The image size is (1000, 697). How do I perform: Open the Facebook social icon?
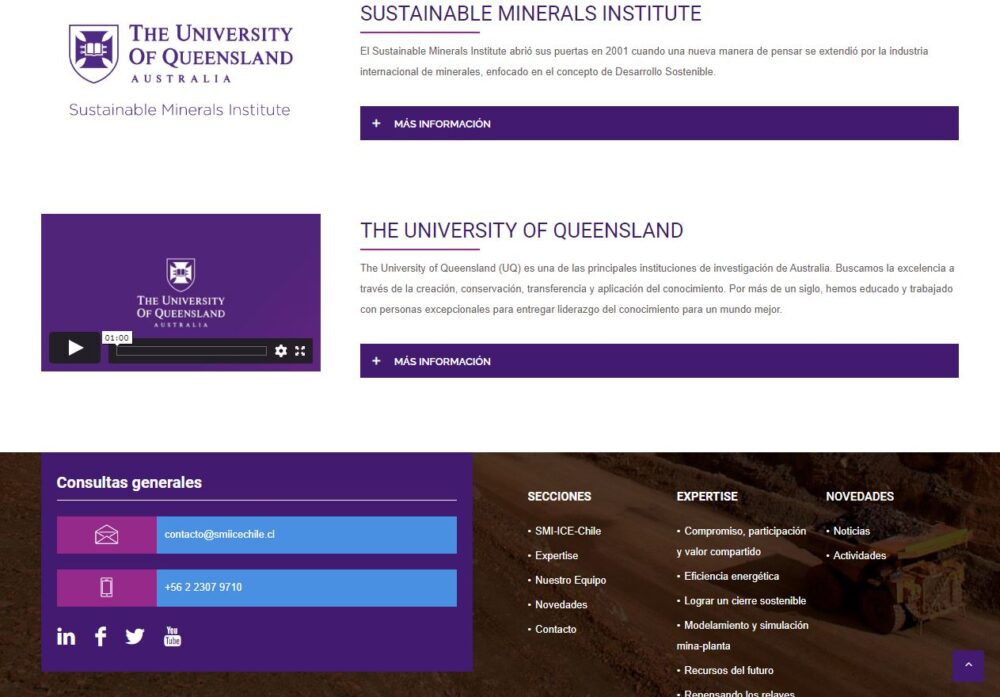click(x=100, y=637)
